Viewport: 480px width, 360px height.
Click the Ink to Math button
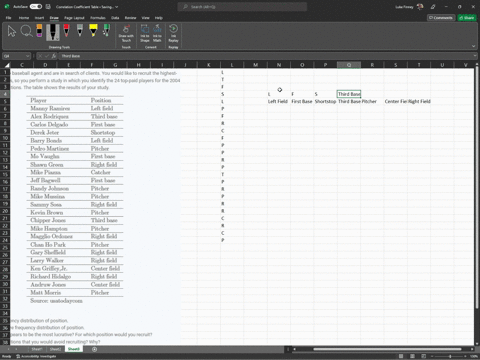click(157, 33)
